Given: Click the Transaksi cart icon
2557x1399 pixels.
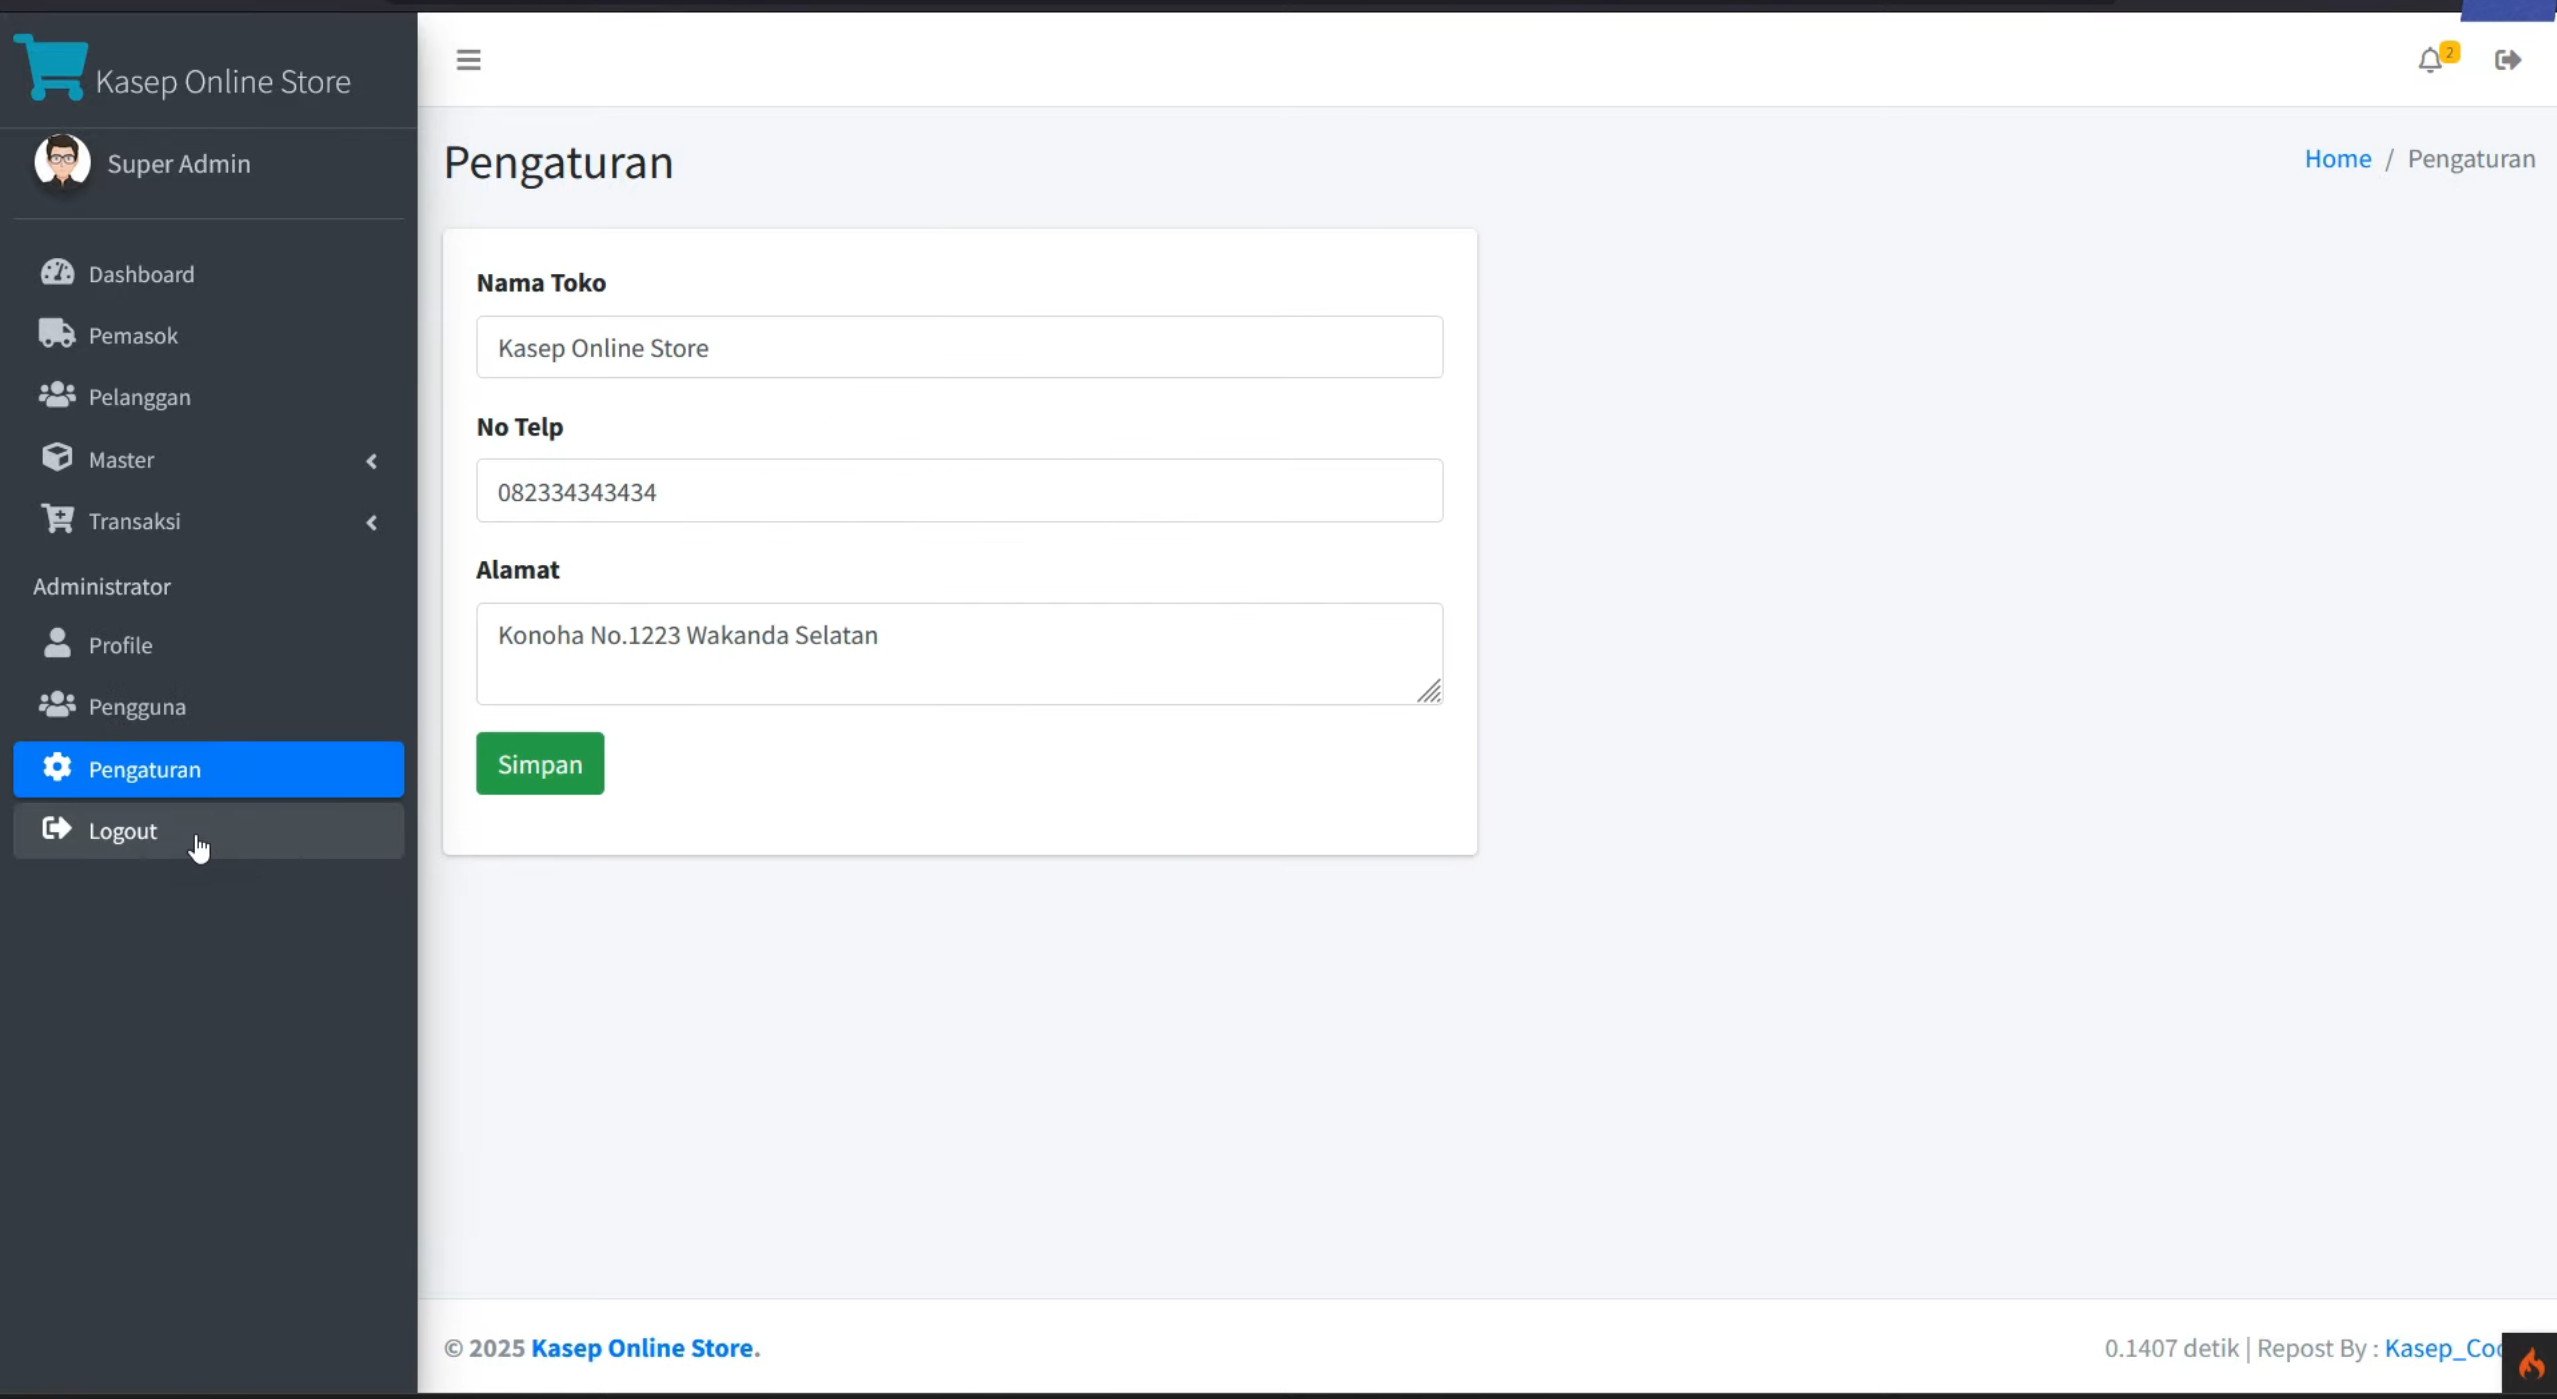Looking at the screenshot, I should click(x=57, y=519).
